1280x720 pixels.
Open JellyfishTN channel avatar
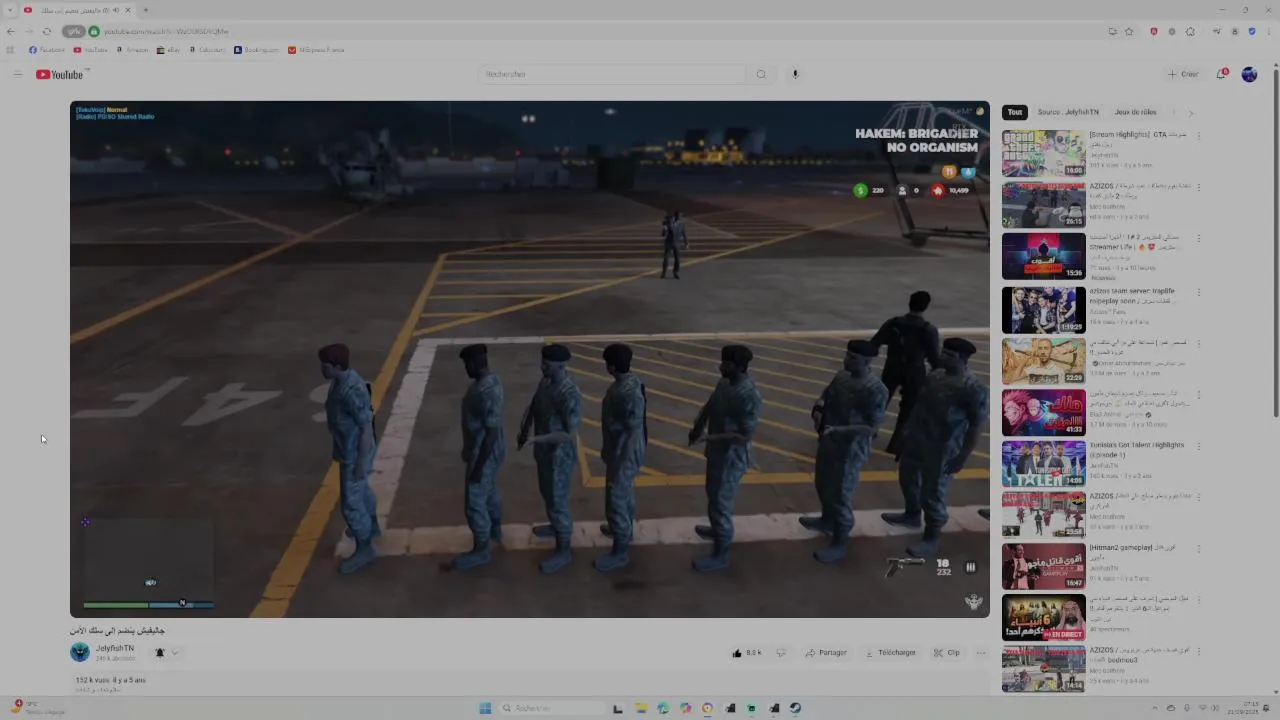point(80,653)
